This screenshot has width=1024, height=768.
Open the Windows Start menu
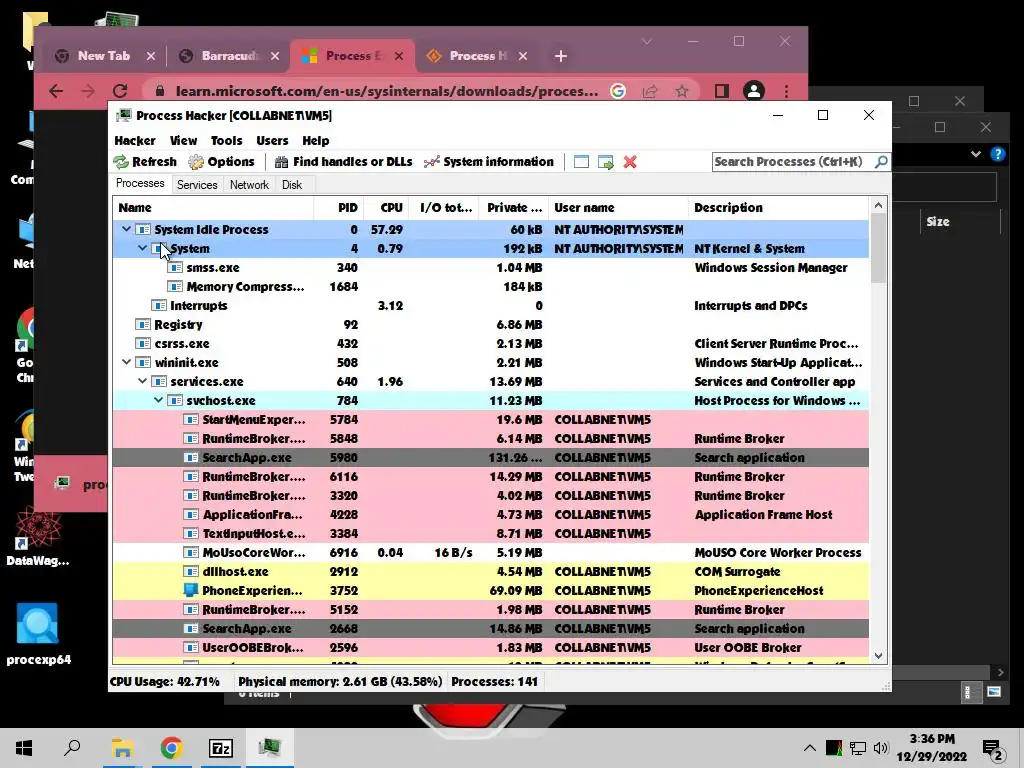pyautogui.click(x=24, y=748)
